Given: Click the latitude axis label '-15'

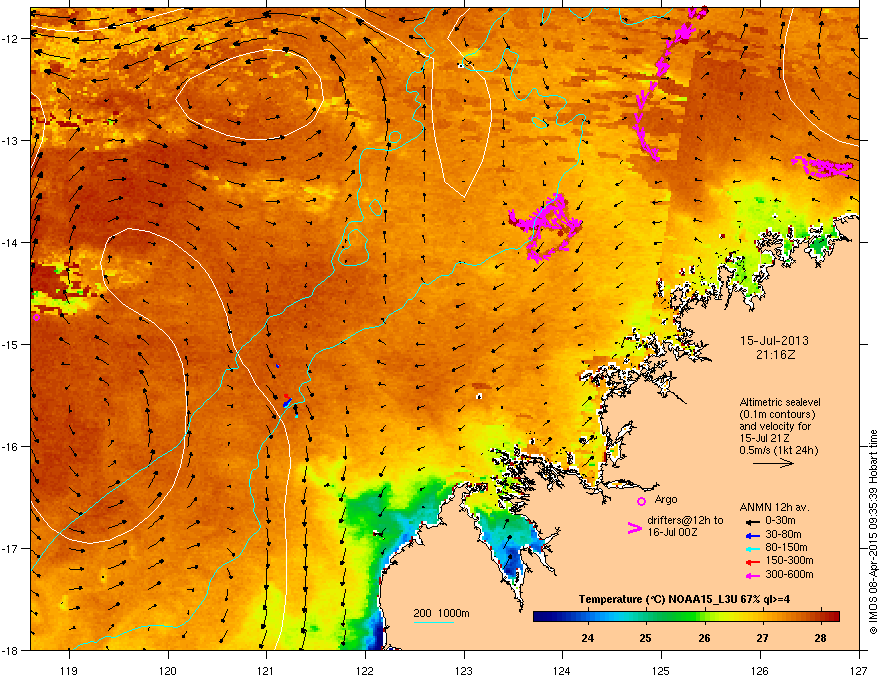Looking at the screenshot, I should [x=9, y=344].
